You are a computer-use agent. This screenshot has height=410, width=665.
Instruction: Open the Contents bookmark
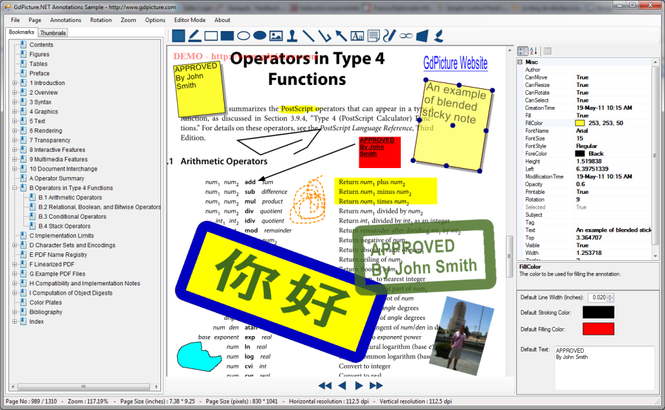(x=41, y=45)
